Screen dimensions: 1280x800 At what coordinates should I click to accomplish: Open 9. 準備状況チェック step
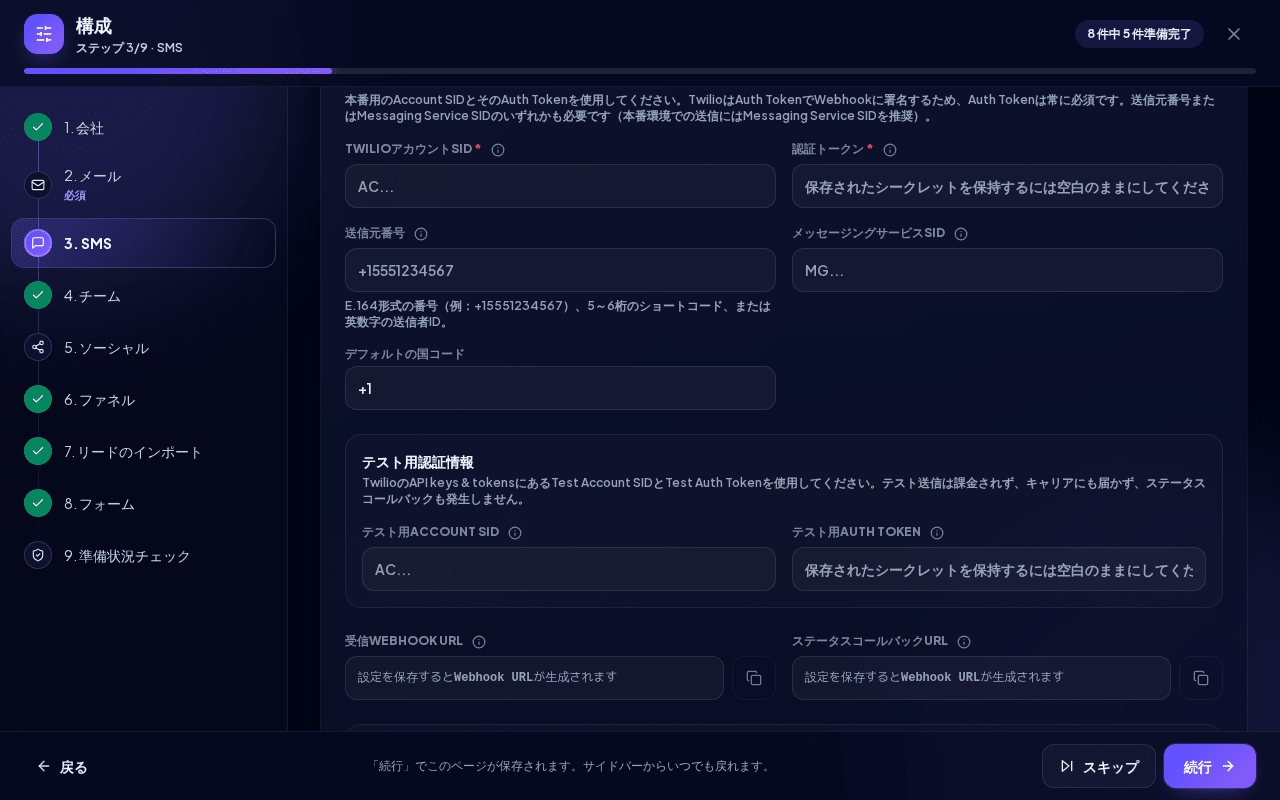point(143,556)
